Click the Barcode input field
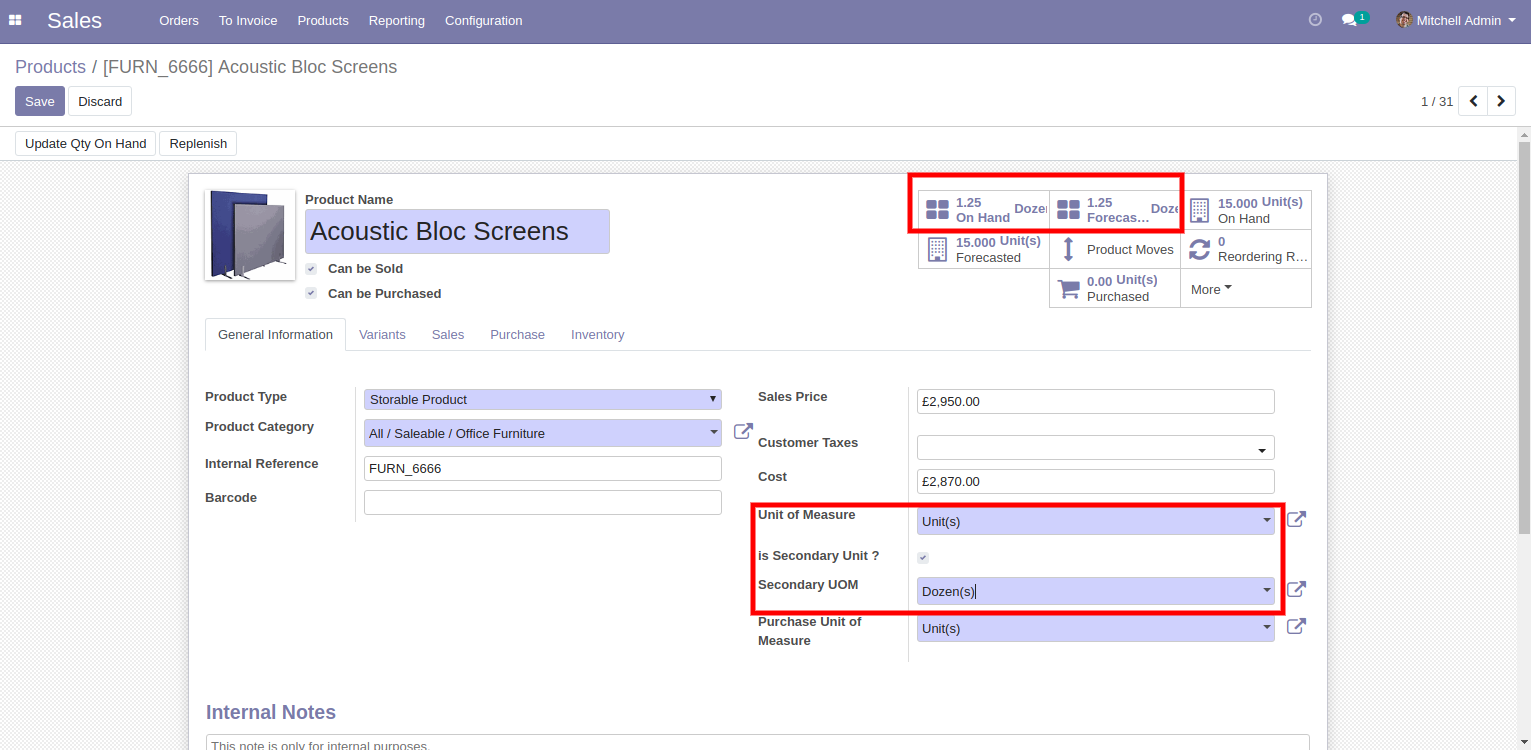 pyautogui.click(x=542, y=502)
